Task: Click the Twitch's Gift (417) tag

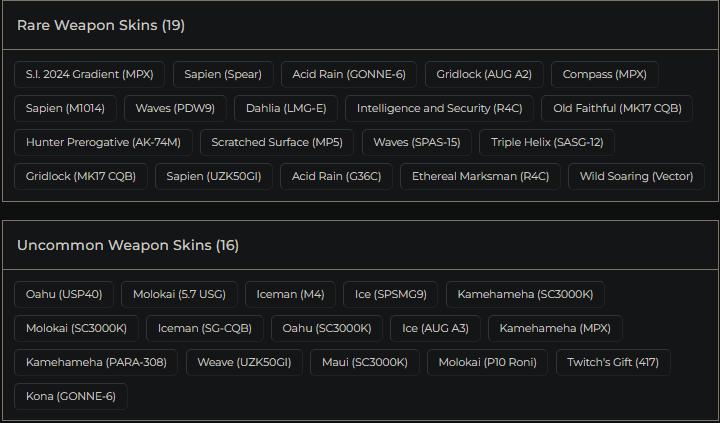Action: 613,362
